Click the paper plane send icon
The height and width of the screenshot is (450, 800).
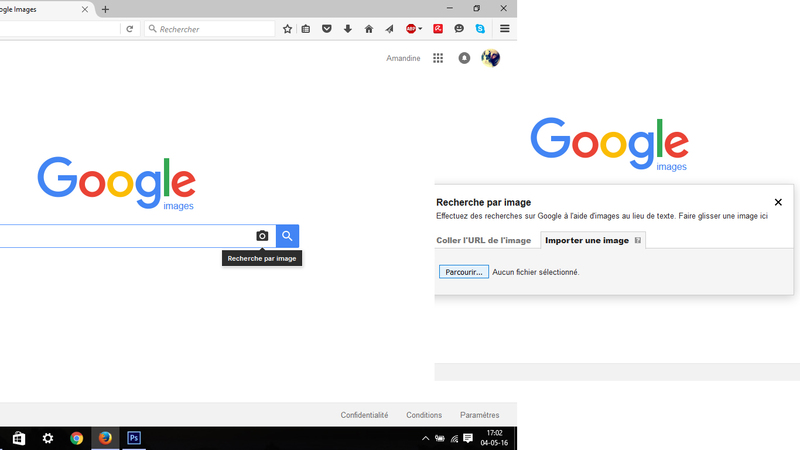389,29
